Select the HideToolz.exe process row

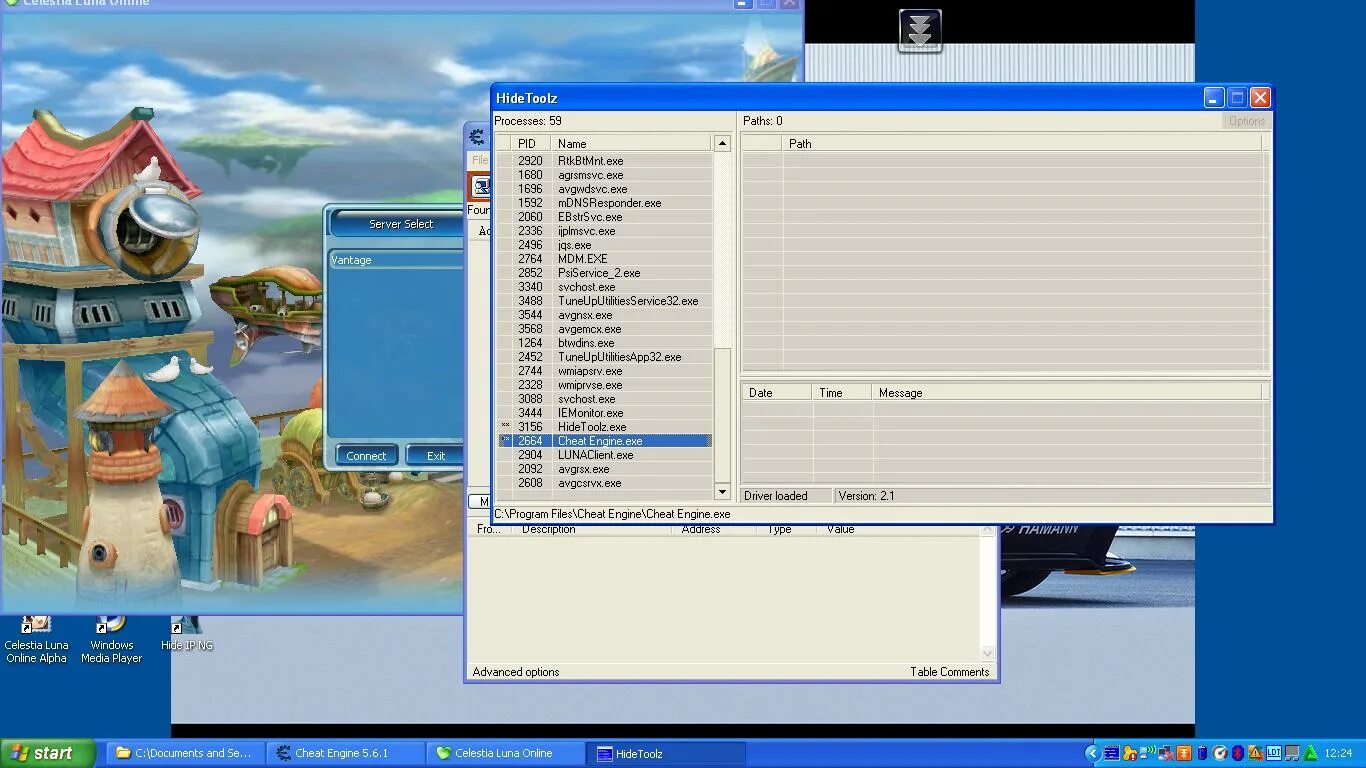604,427
